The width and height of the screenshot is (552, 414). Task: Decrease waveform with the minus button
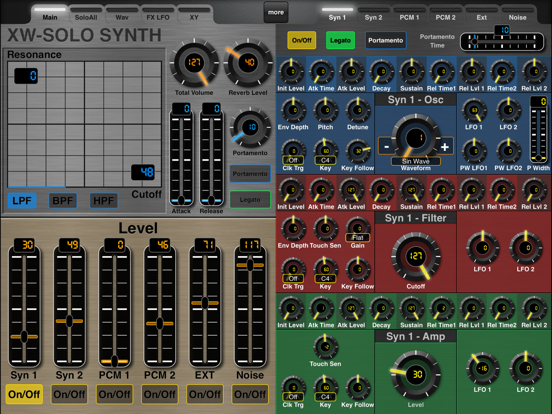pos(386,146)
